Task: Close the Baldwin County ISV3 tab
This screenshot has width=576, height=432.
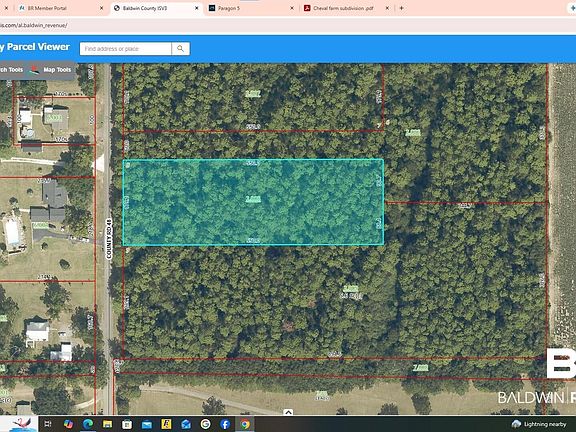Action: pos(197,8)
